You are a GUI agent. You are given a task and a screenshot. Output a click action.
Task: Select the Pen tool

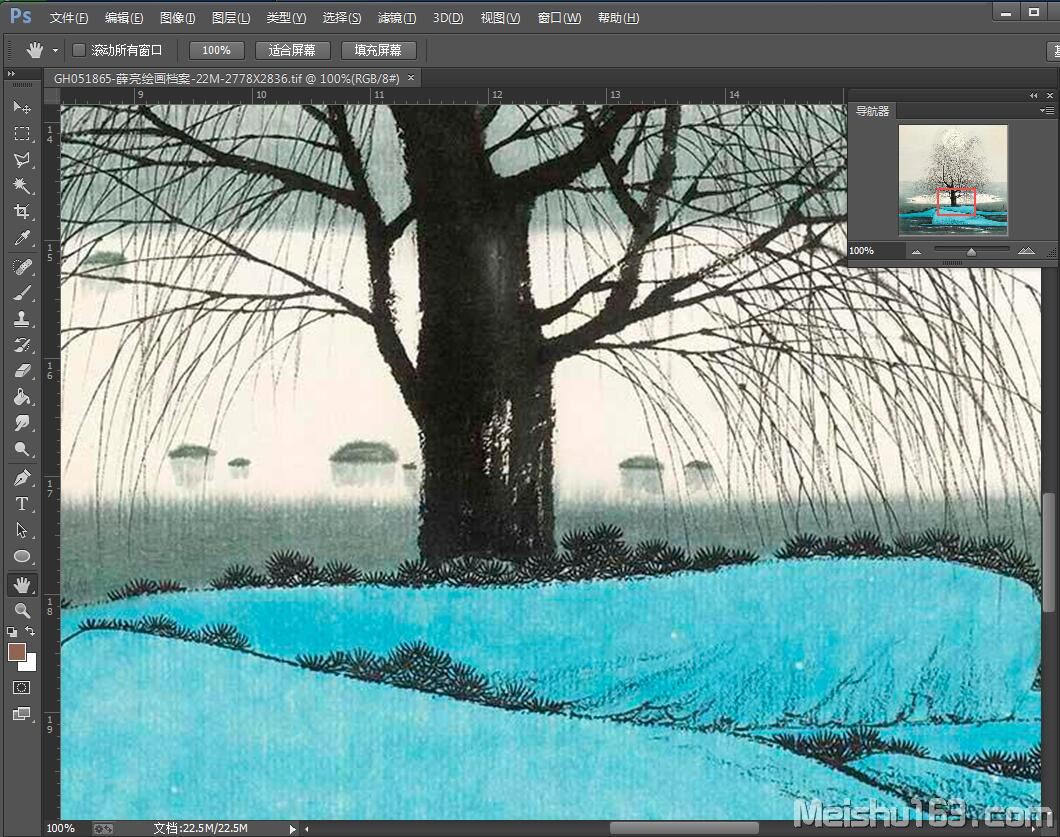22,478
